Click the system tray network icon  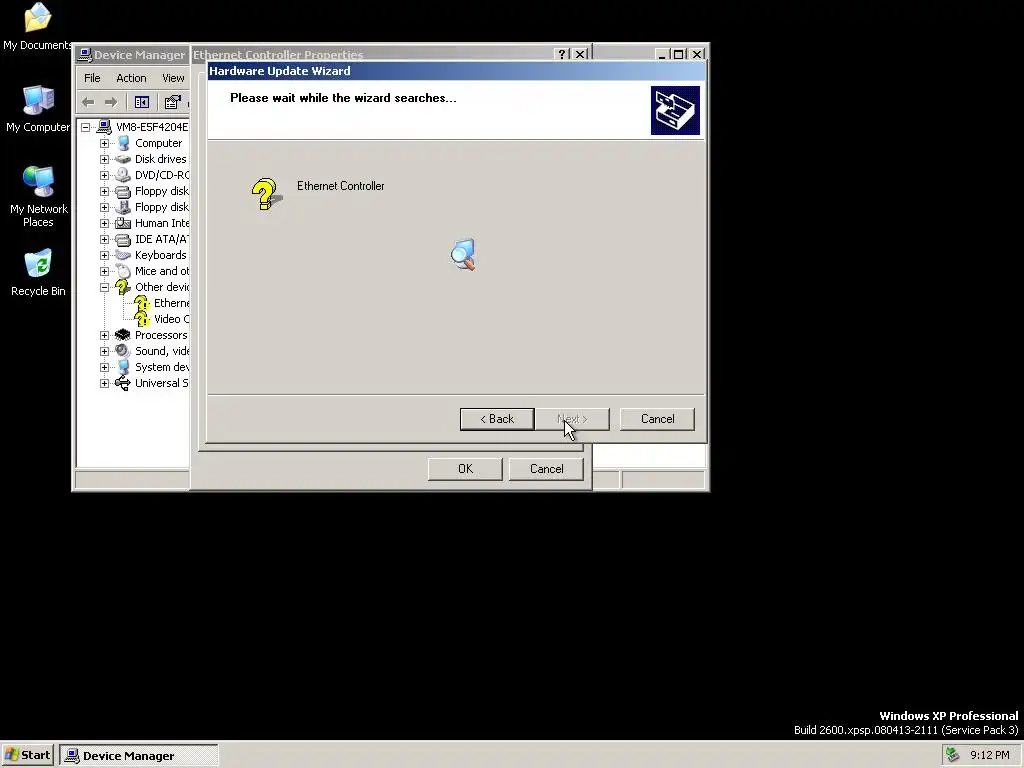coord(952,755)
